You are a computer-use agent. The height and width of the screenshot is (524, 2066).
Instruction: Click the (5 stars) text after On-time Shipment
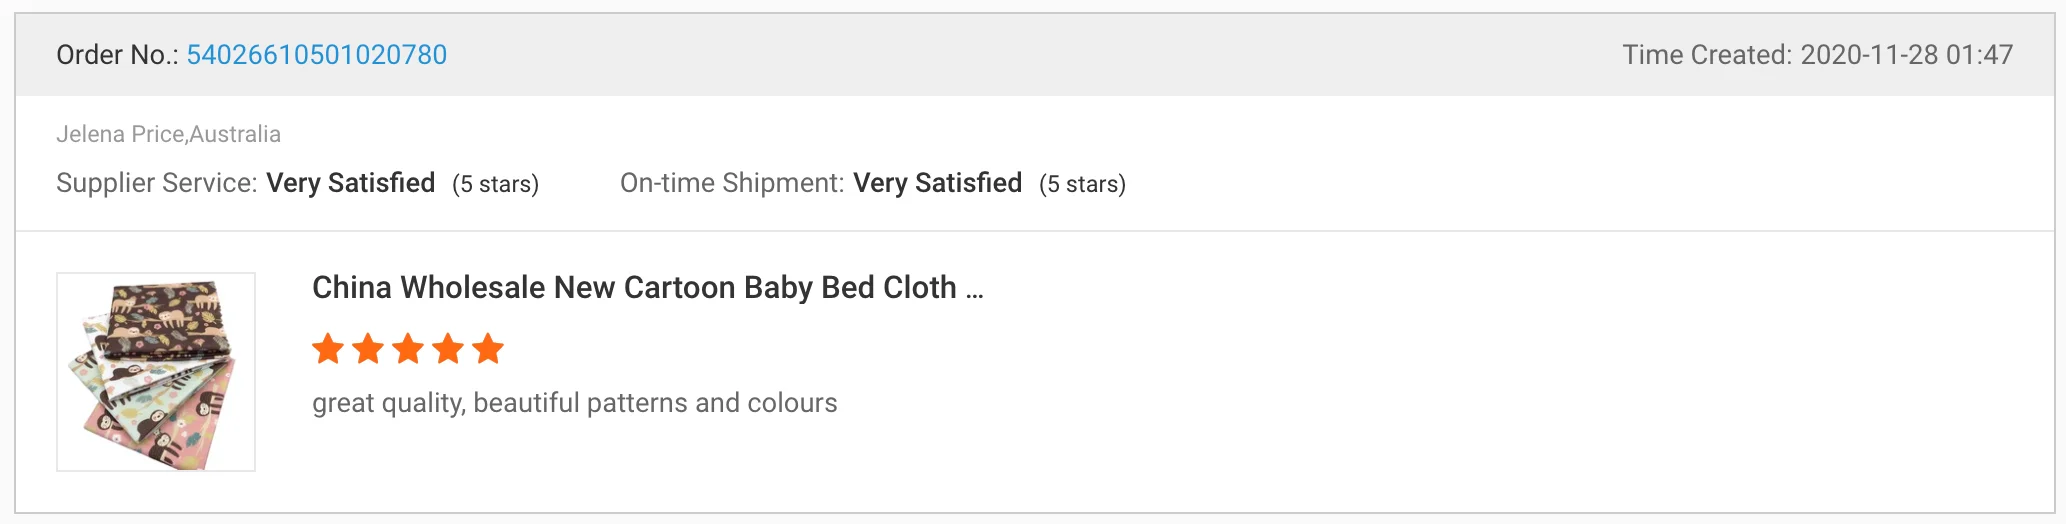(1082, 184)
